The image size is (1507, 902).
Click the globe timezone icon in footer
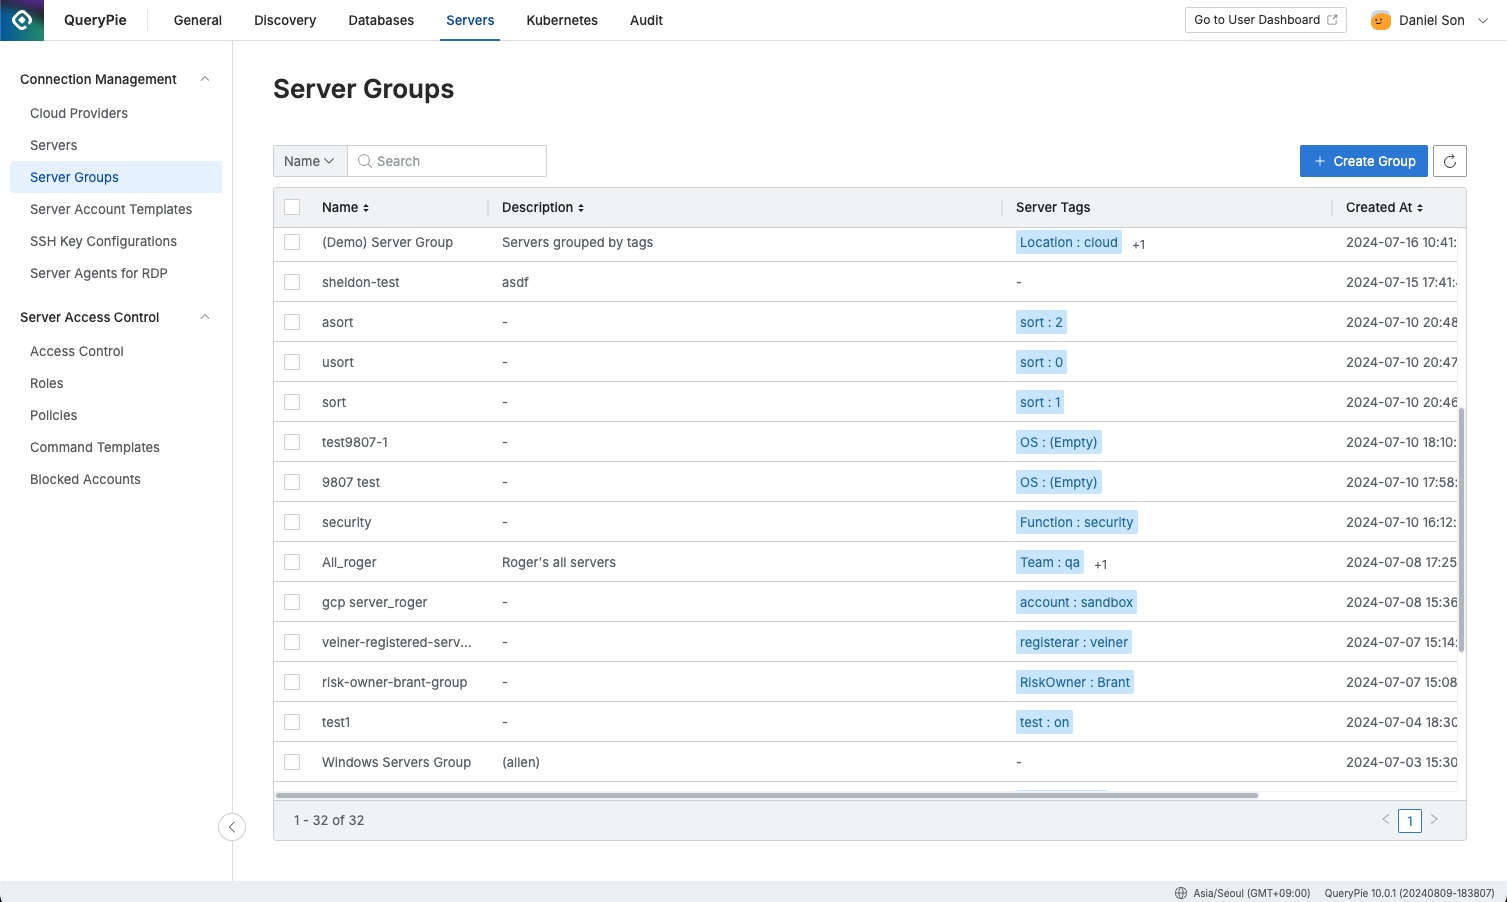click(1181, 893)
